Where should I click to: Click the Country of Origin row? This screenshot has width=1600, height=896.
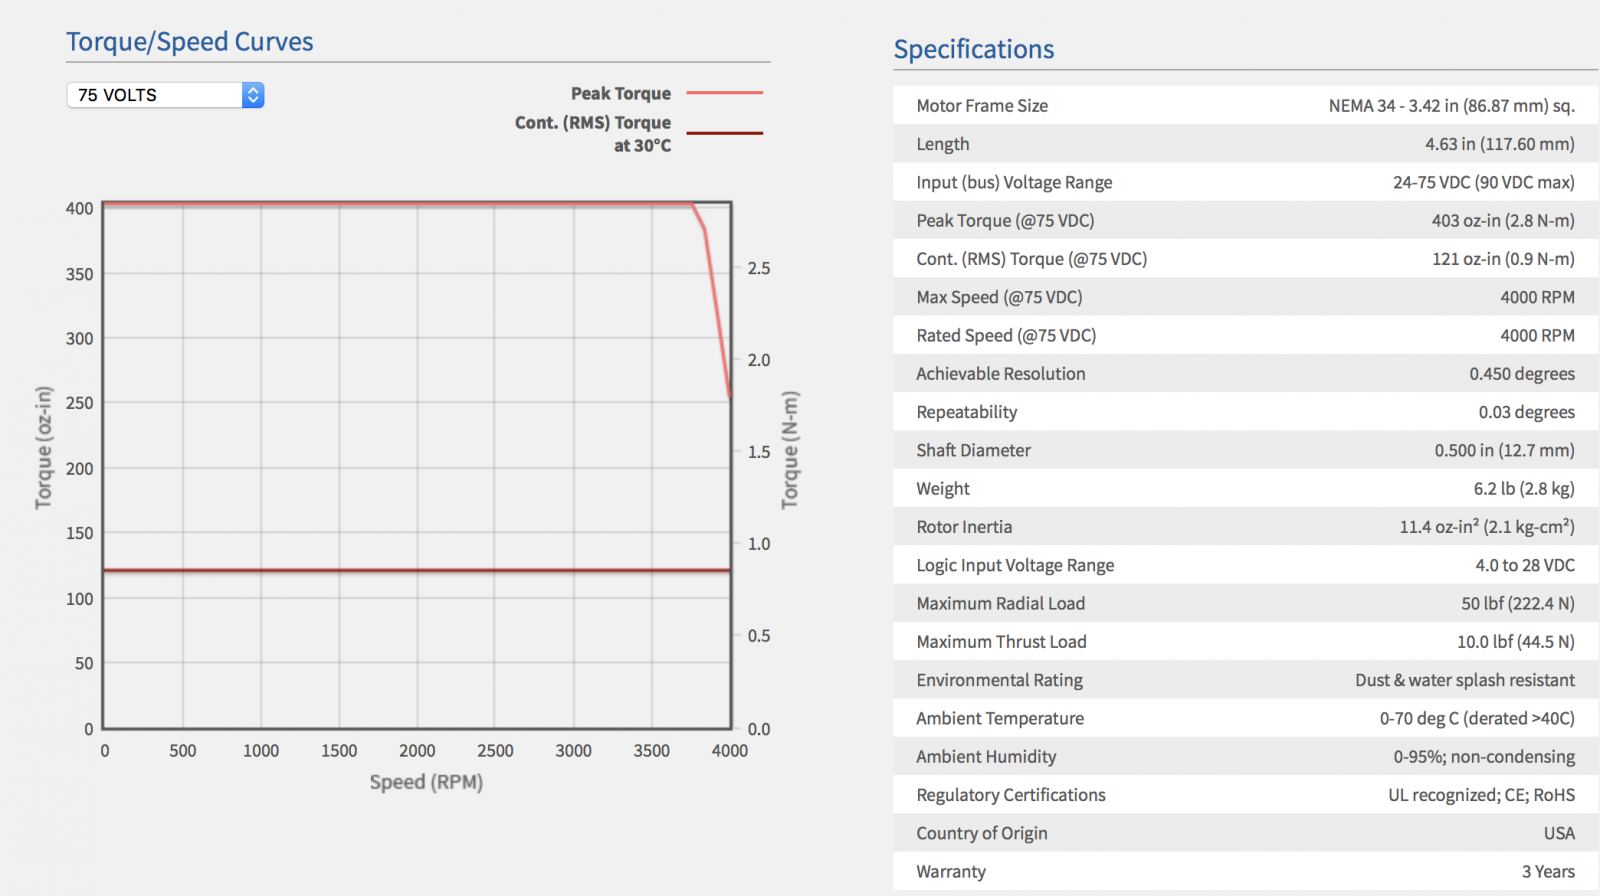point(1245,833)
